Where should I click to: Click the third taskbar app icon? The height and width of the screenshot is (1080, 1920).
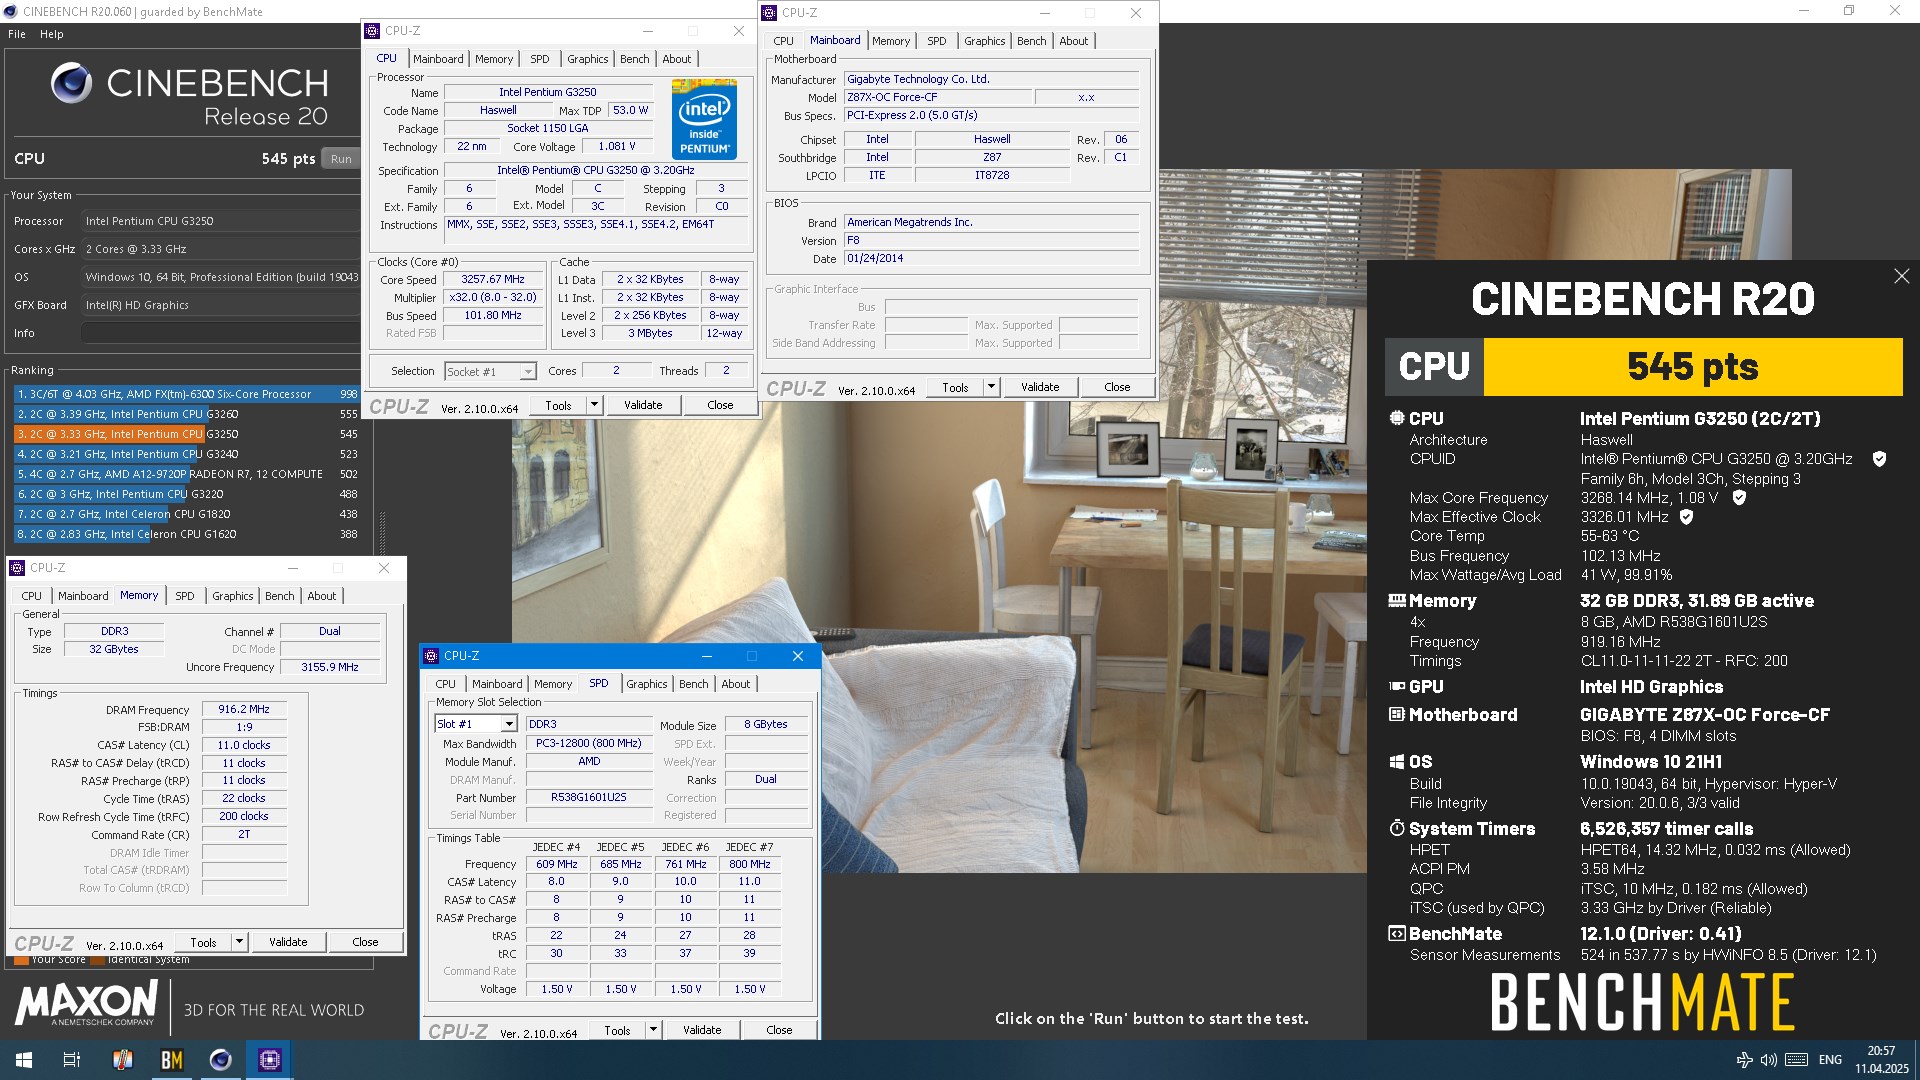click(x=122, y=1060)
